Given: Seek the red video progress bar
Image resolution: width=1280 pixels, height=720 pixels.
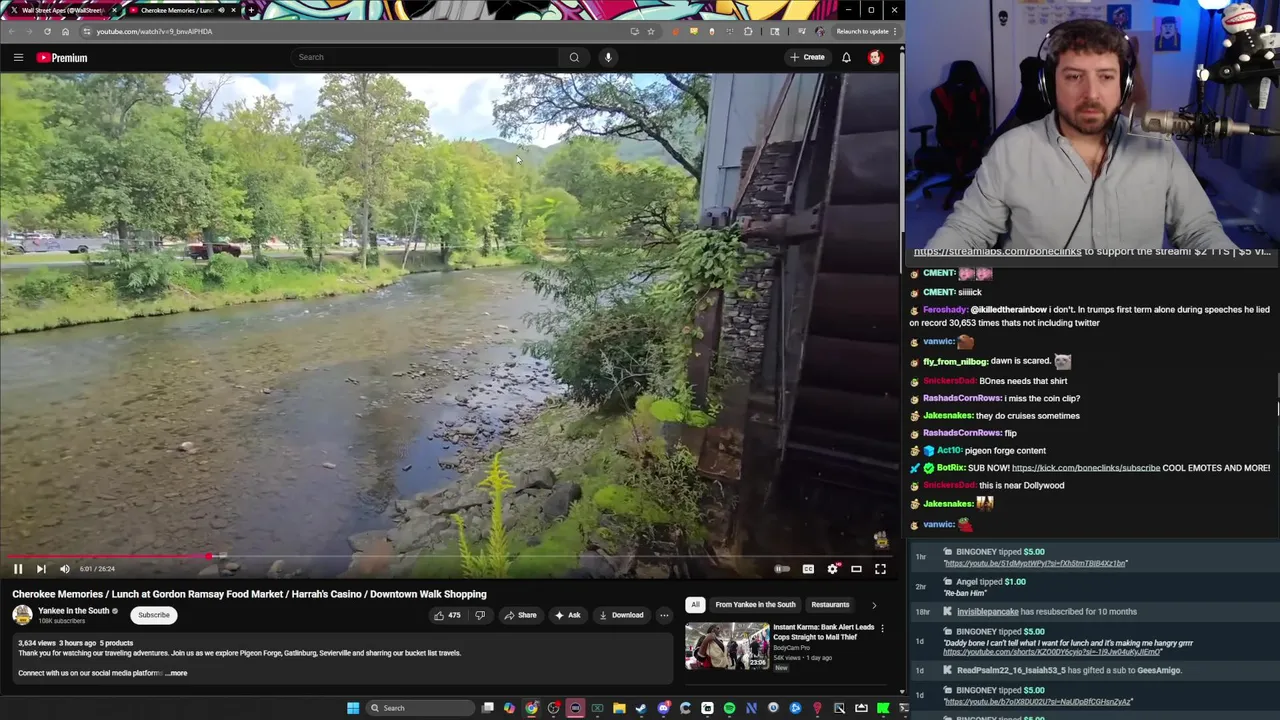Looking at the screenshot, I should click(450, 556).
